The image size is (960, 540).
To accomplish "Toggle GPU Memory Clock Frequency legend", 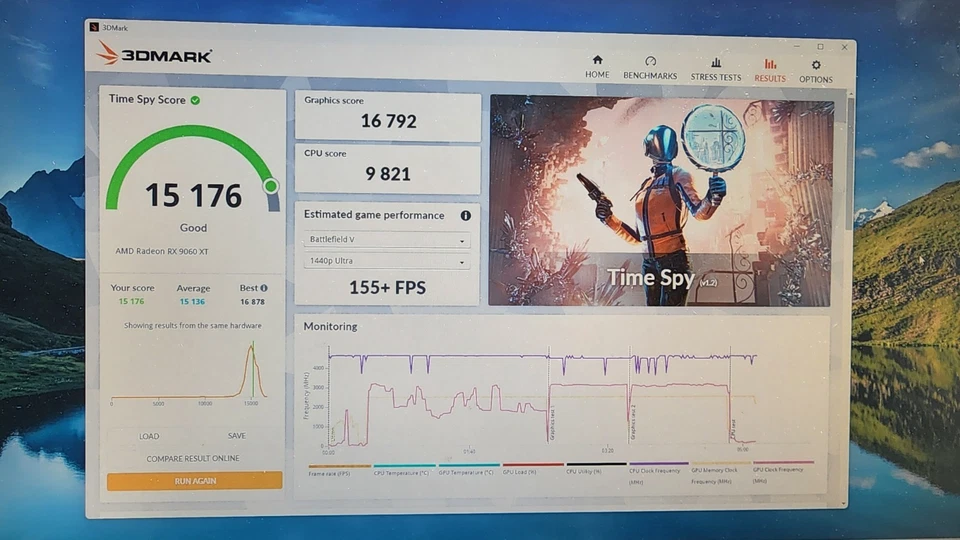I will pos(719,473).
